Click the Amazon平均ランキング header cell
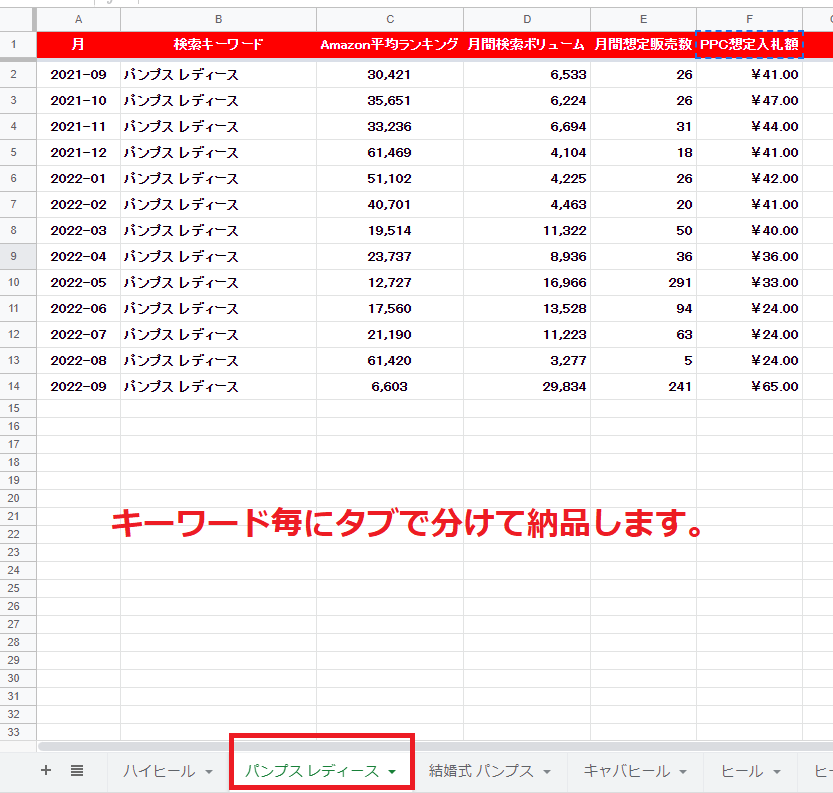Screen dimensions: 833x793 390,45
